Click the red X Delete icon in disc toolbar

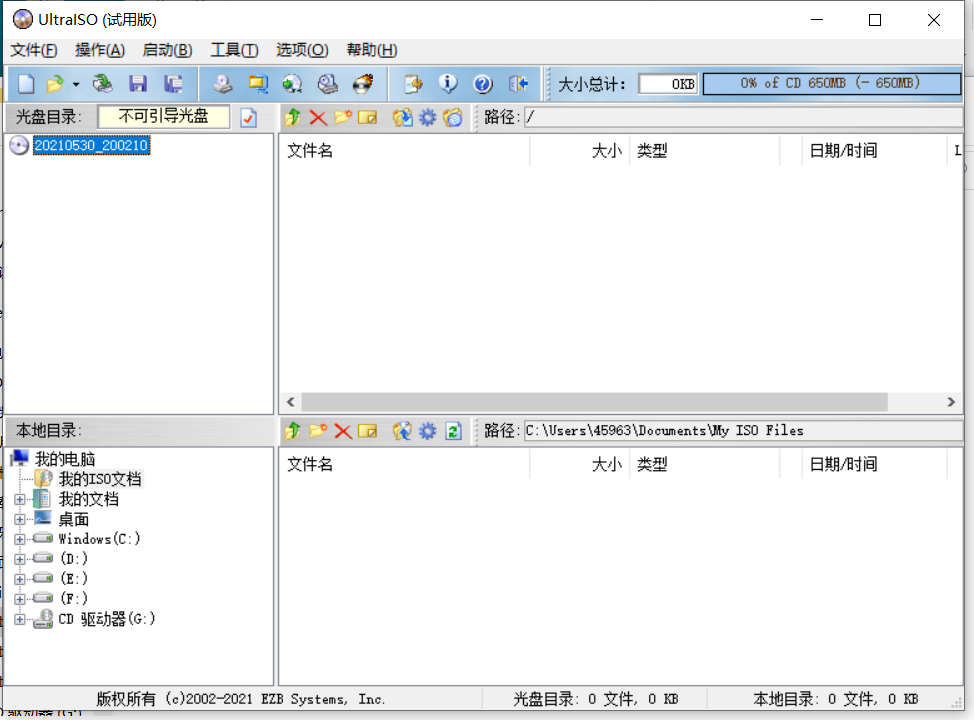(318, 117)
